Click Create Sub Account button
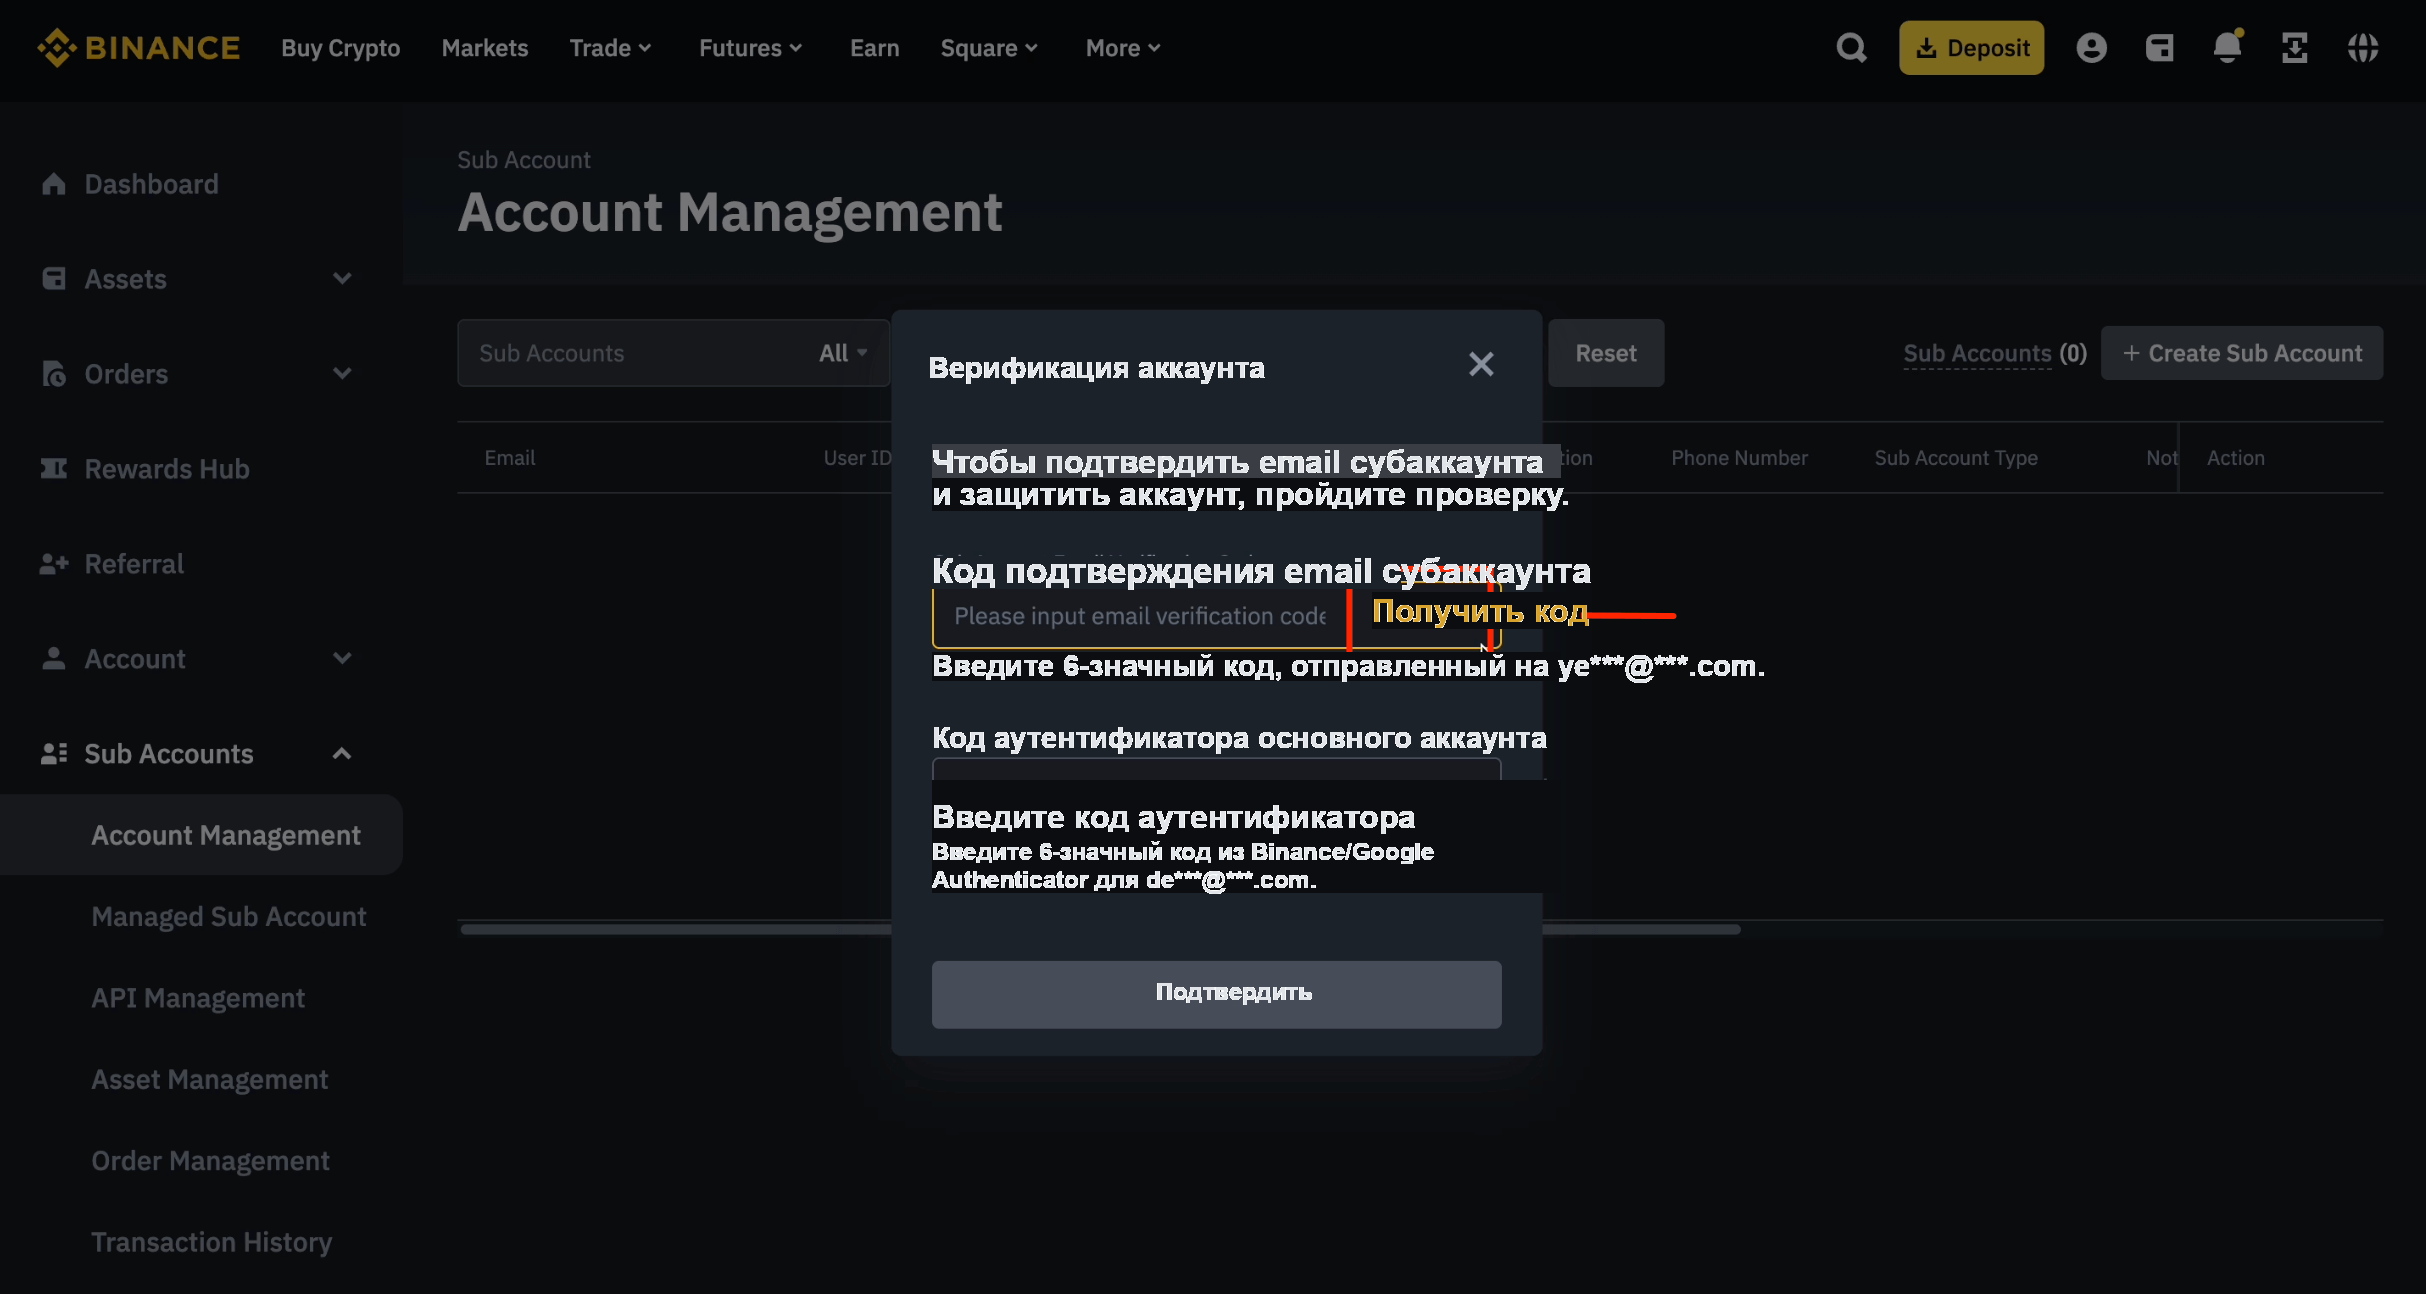 [2242, 353]
